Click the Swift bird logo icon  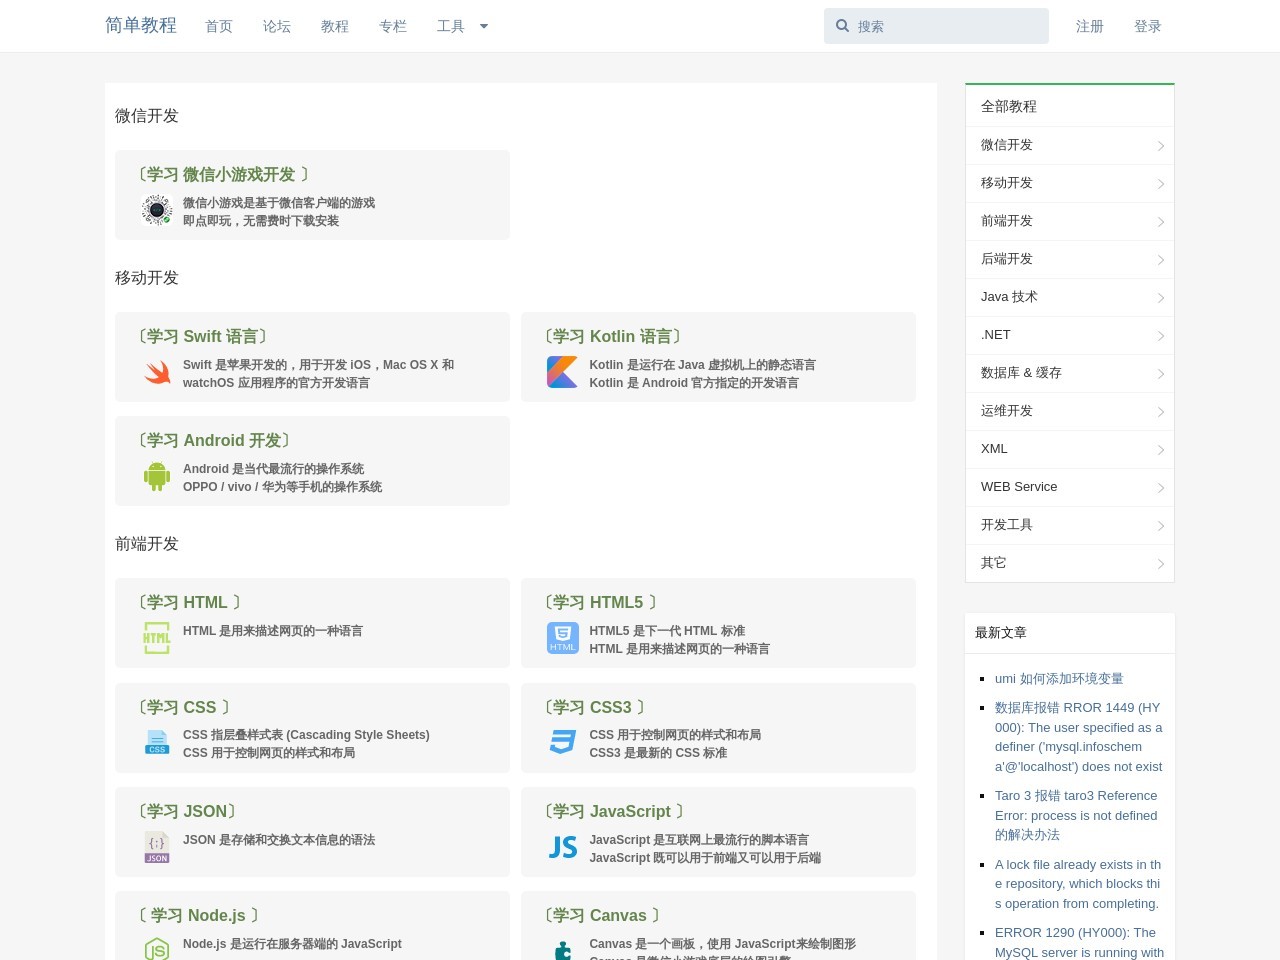click(x=157, y=373)
